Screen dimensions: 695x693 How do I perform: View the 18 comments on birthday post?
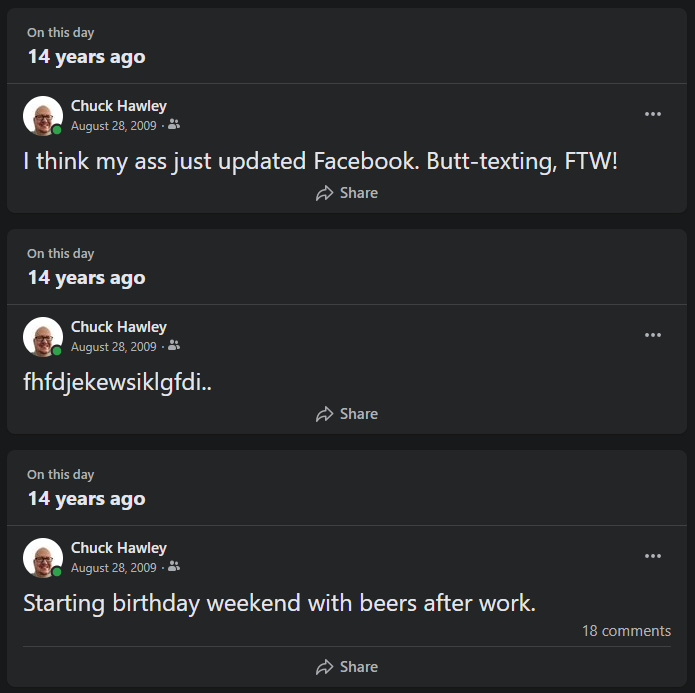(626, 630)
